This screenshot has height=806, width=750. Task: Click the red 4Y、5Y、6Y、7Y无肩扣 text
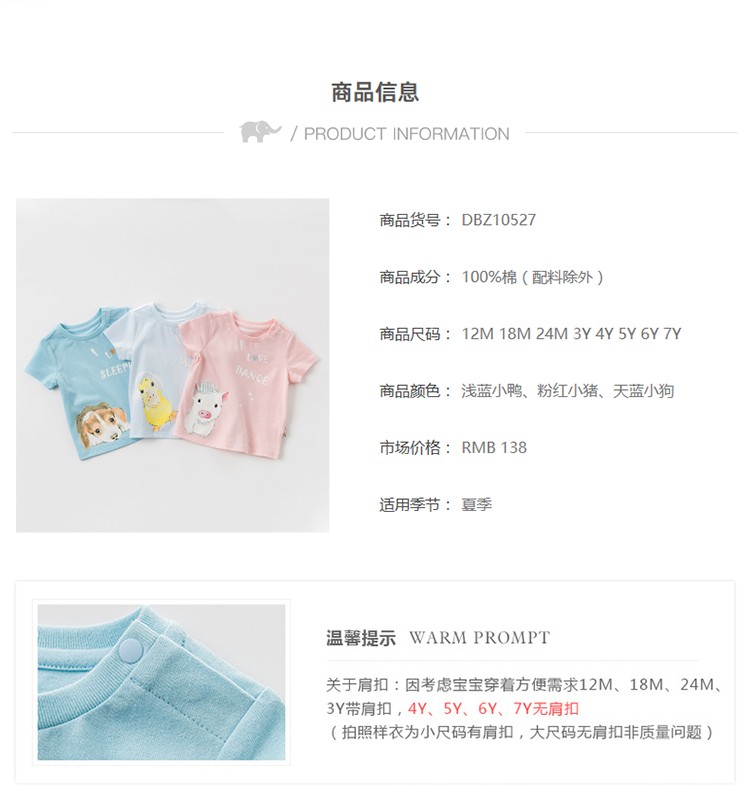(493, 709)
